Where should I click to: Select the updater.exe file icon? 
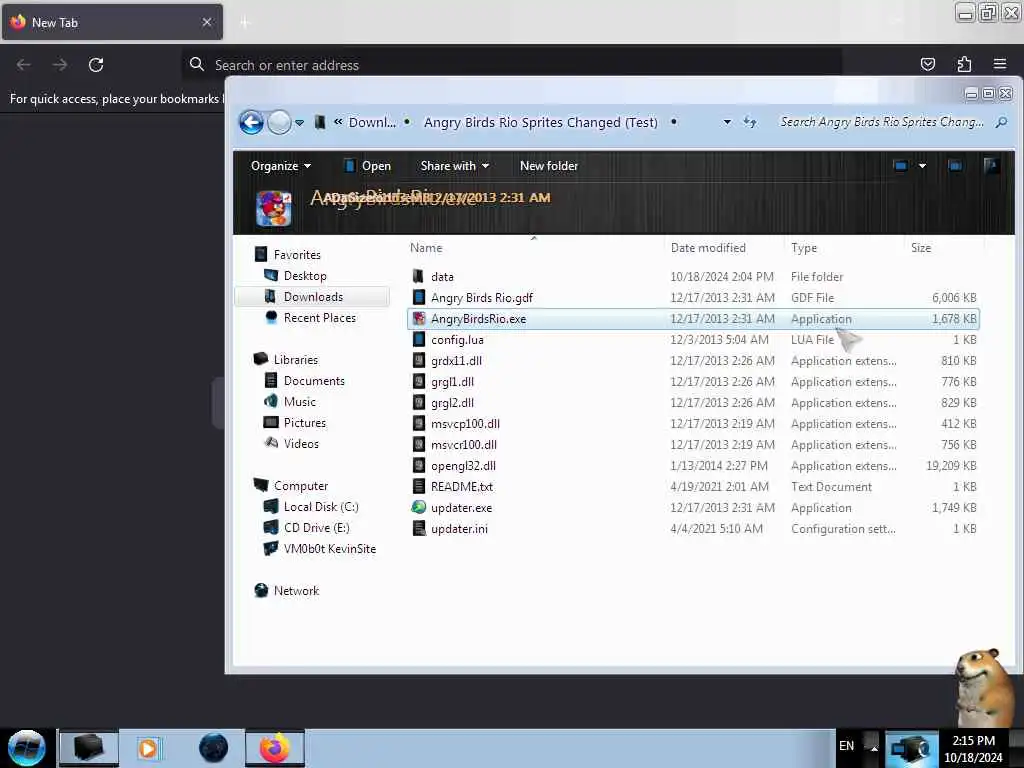[419, 507]
